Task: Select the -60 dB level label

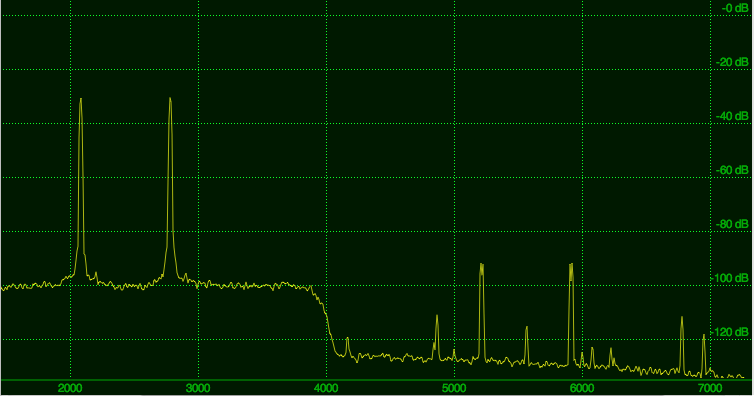Action: coord(732,170)
